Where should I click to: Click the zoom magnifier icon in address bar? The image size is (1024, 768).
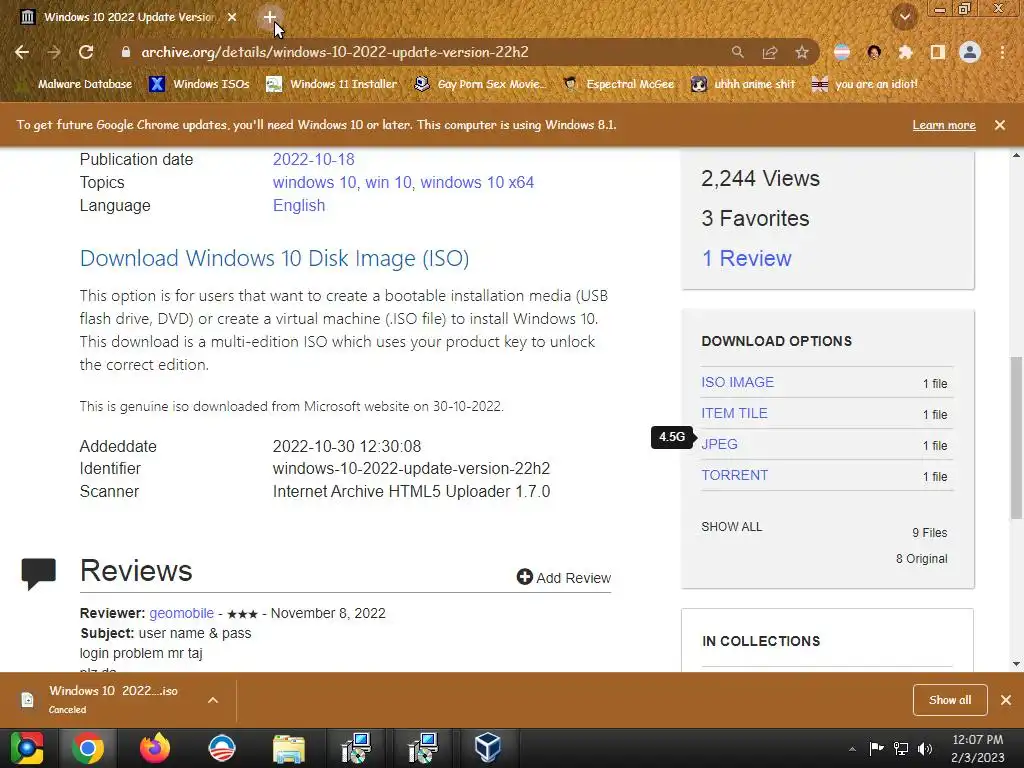coord(737,52)
